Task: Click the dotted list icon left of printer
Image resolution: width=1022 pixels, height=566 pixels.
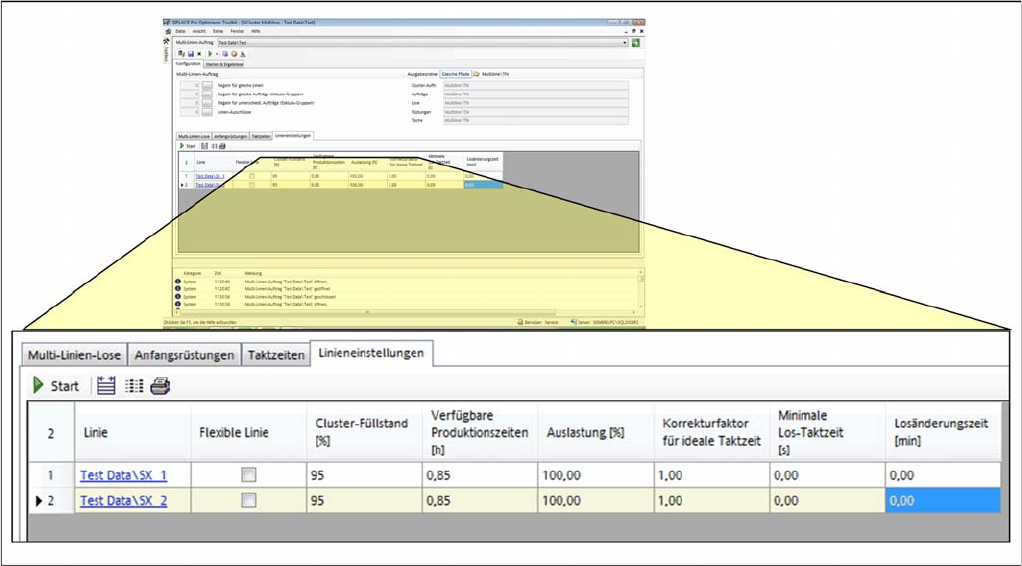Action: coord(134,386)
